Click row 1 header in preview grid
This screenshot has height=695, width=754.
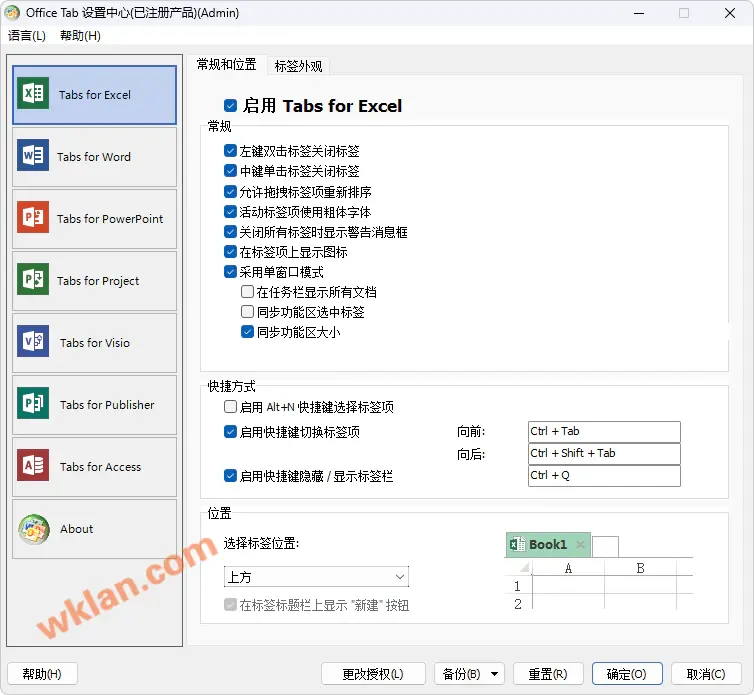(x=517, y=586)
